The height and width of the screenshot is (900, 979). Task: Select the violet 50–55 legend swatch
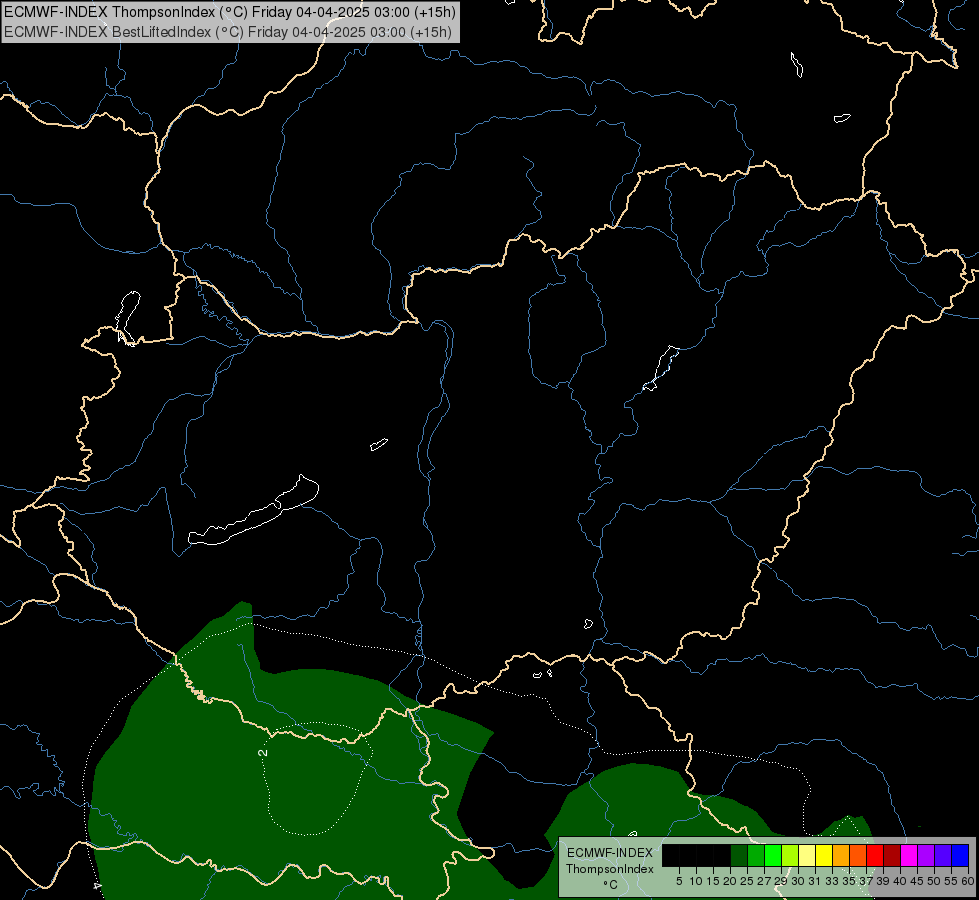pyautogui.click(x=943, y=855)
